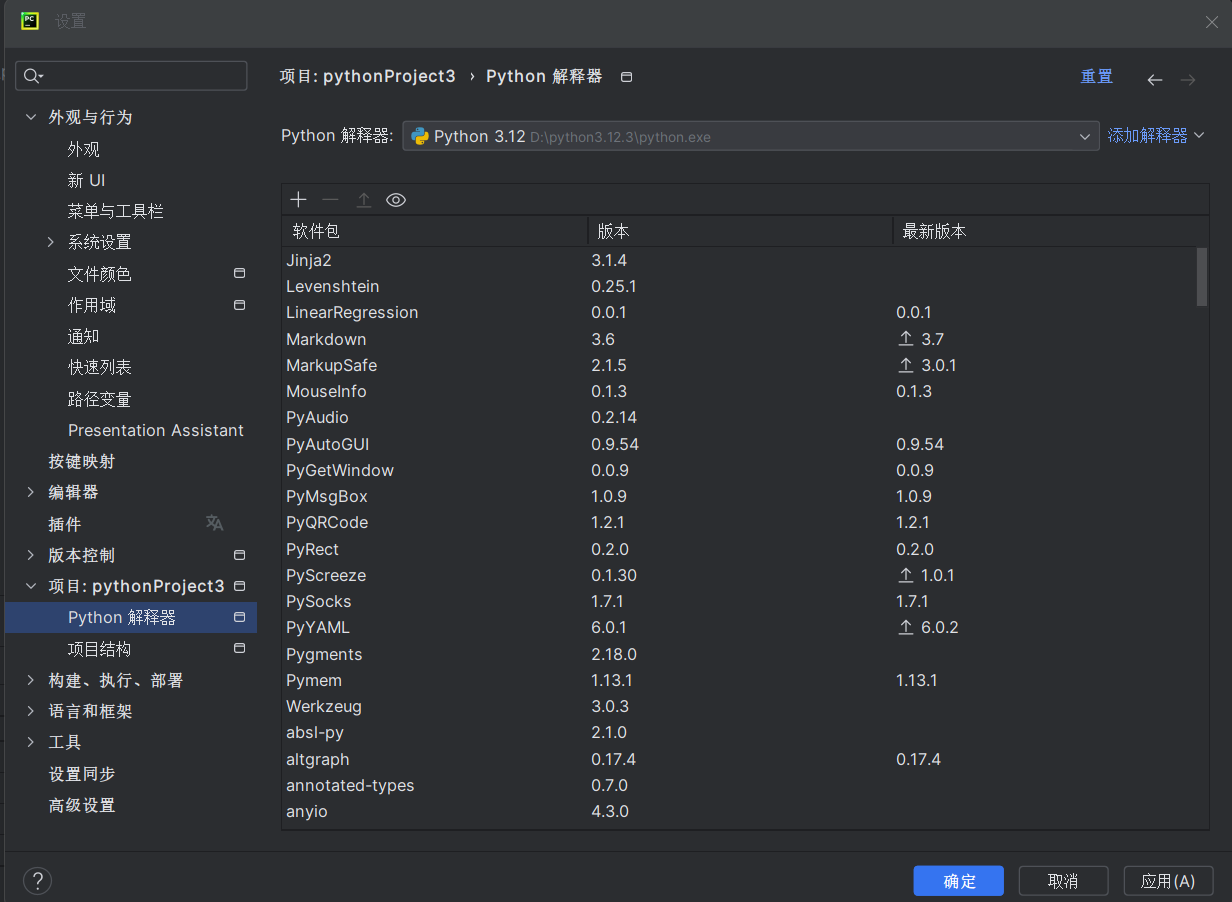
Task: Click the 确定 button
Action: [x=958, y=881]
